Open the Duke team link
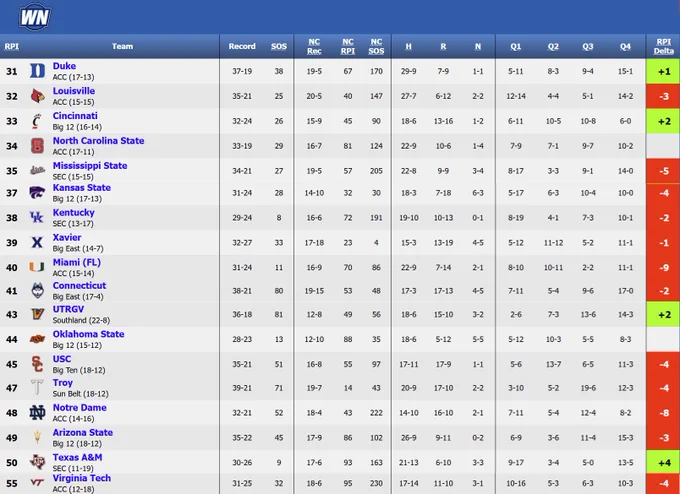 coord(64,66)
